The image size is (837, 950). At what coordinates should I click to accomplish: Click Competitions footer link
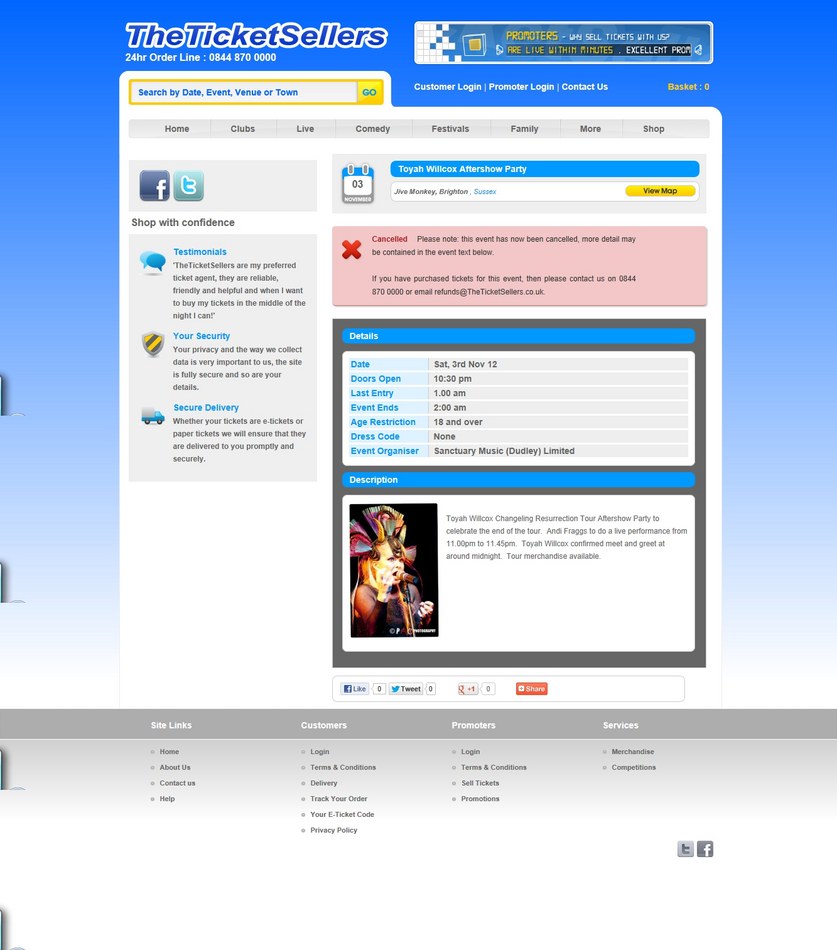point(633,767)
